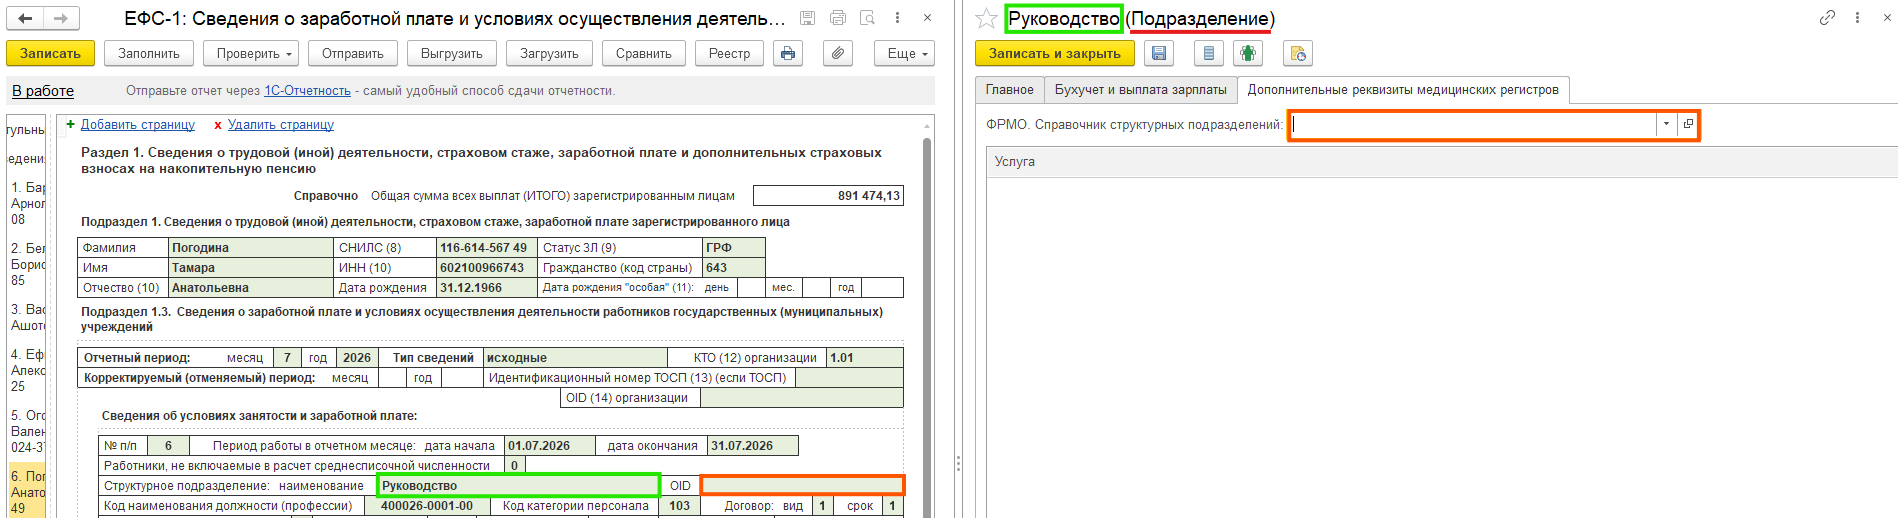Screen dimensions: 1898x518
Task: Select total payments value 891 474,13
Action: [828, 196]
